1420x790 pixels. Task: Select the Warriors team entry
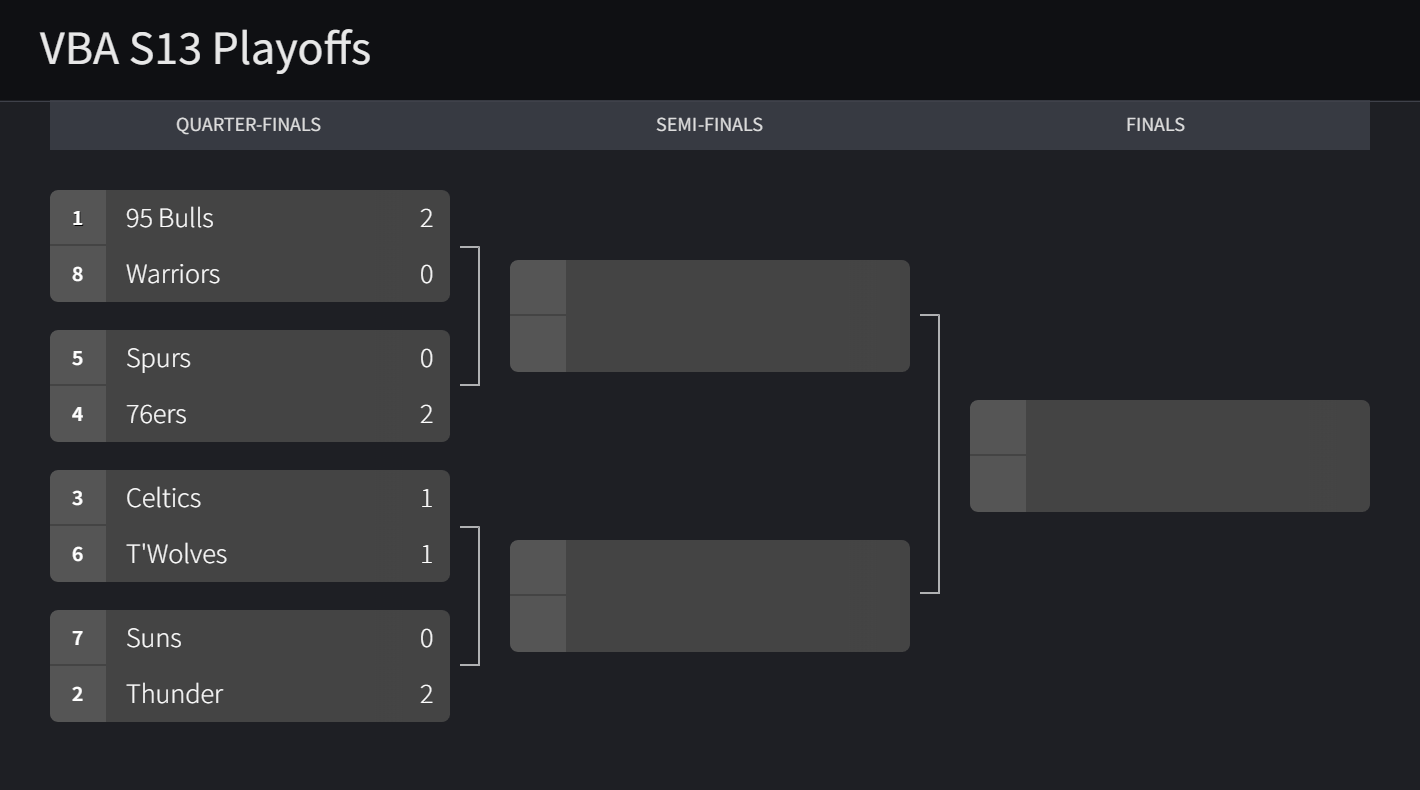(x=250, y=274)
